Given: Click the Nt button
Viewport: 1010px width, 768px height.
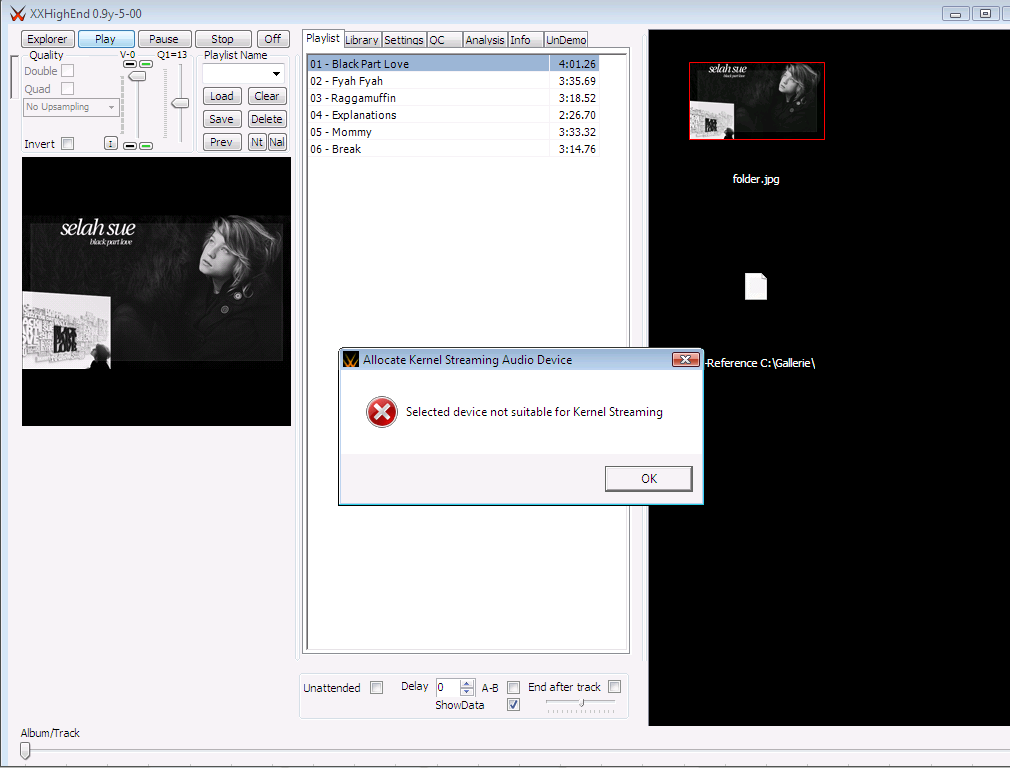Looking at the screenshot, I should pyautogui.click(x=257, y=142).
